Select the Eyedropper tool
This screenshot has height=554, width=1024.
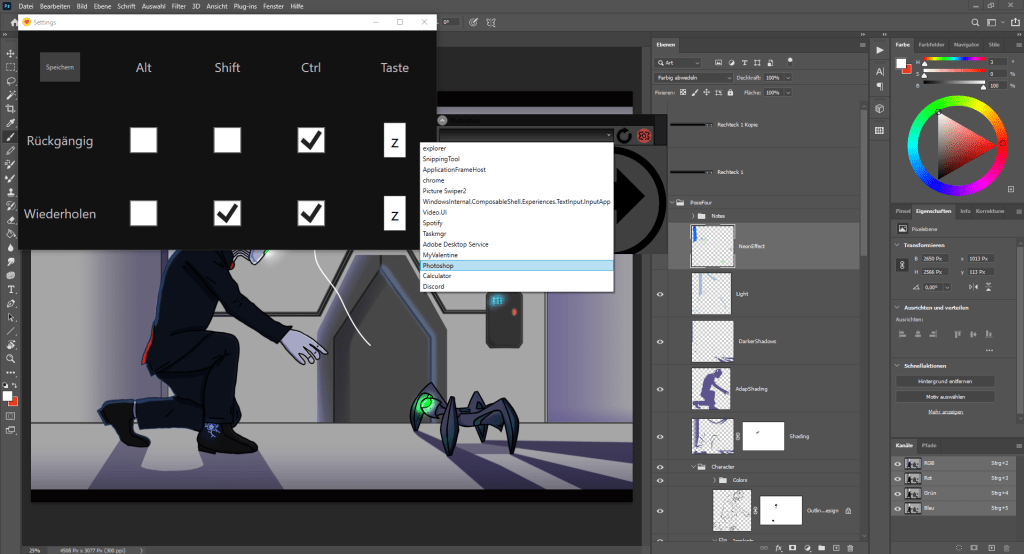pyautogui.click(x=10, y=122)
